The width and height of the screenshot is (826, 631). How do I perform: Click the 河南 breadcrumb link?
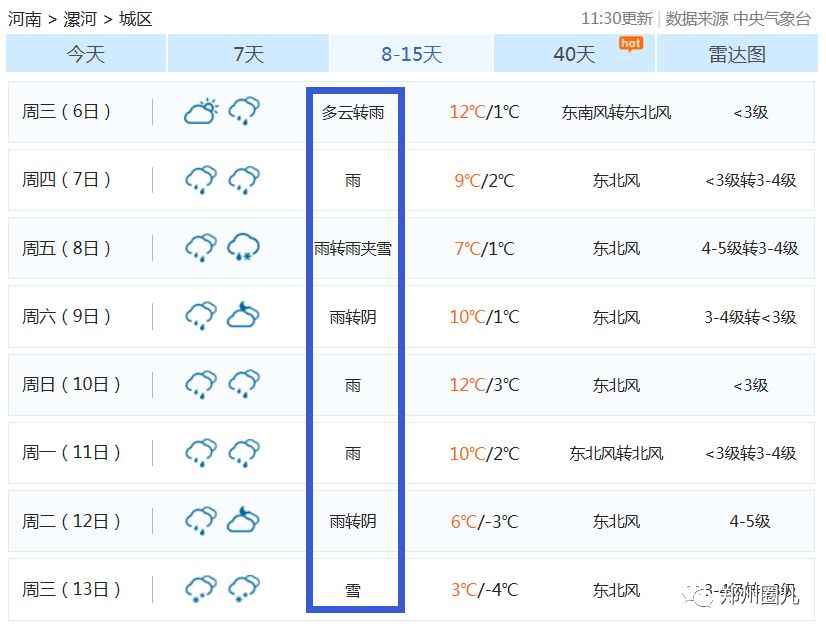coord(24,19)
